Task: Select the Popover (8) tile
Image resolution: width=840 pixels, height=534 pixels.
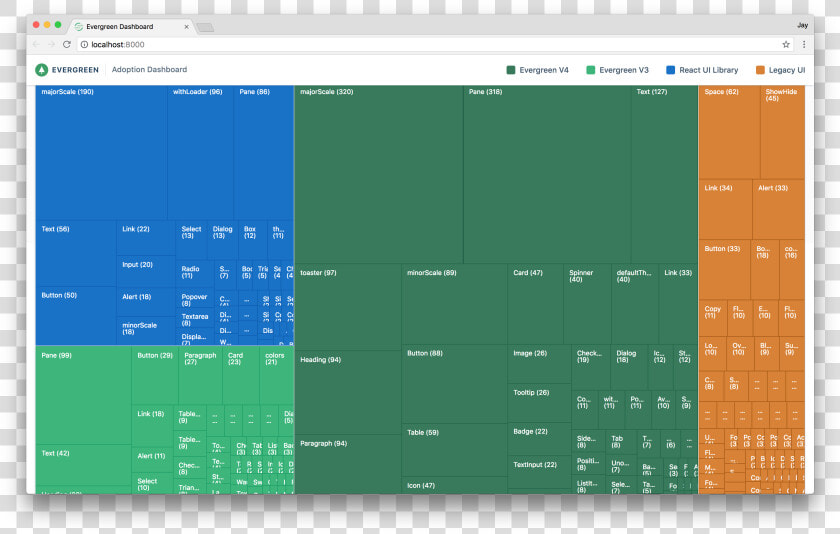Action: 195,298
